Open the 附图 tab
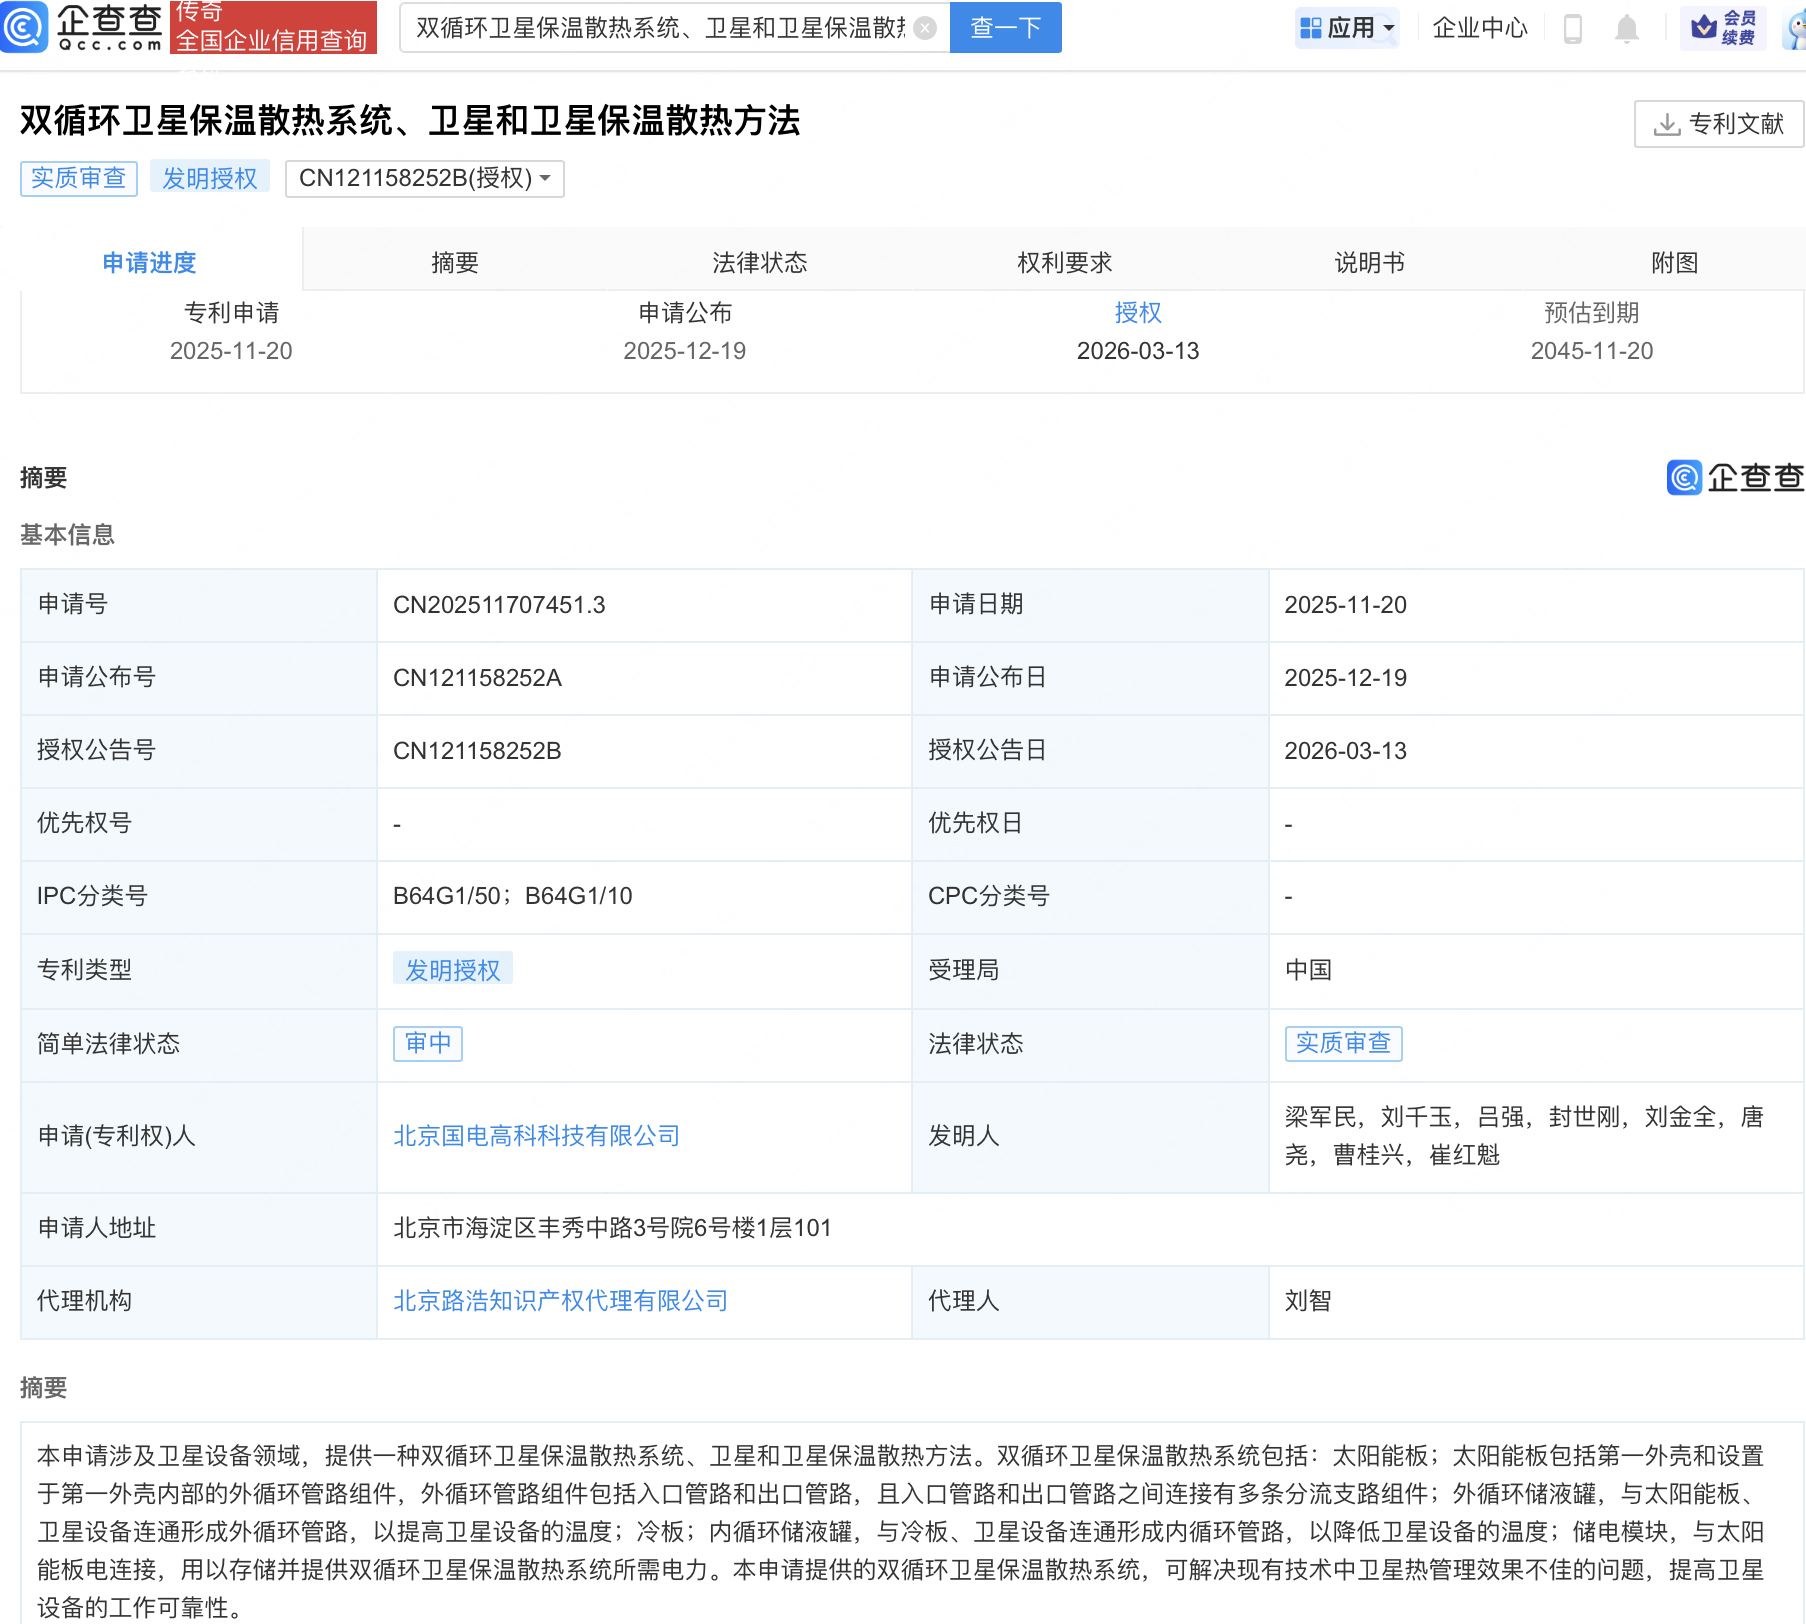1806x1624 pixels. pyautogui.click(x=1674, y=262)
